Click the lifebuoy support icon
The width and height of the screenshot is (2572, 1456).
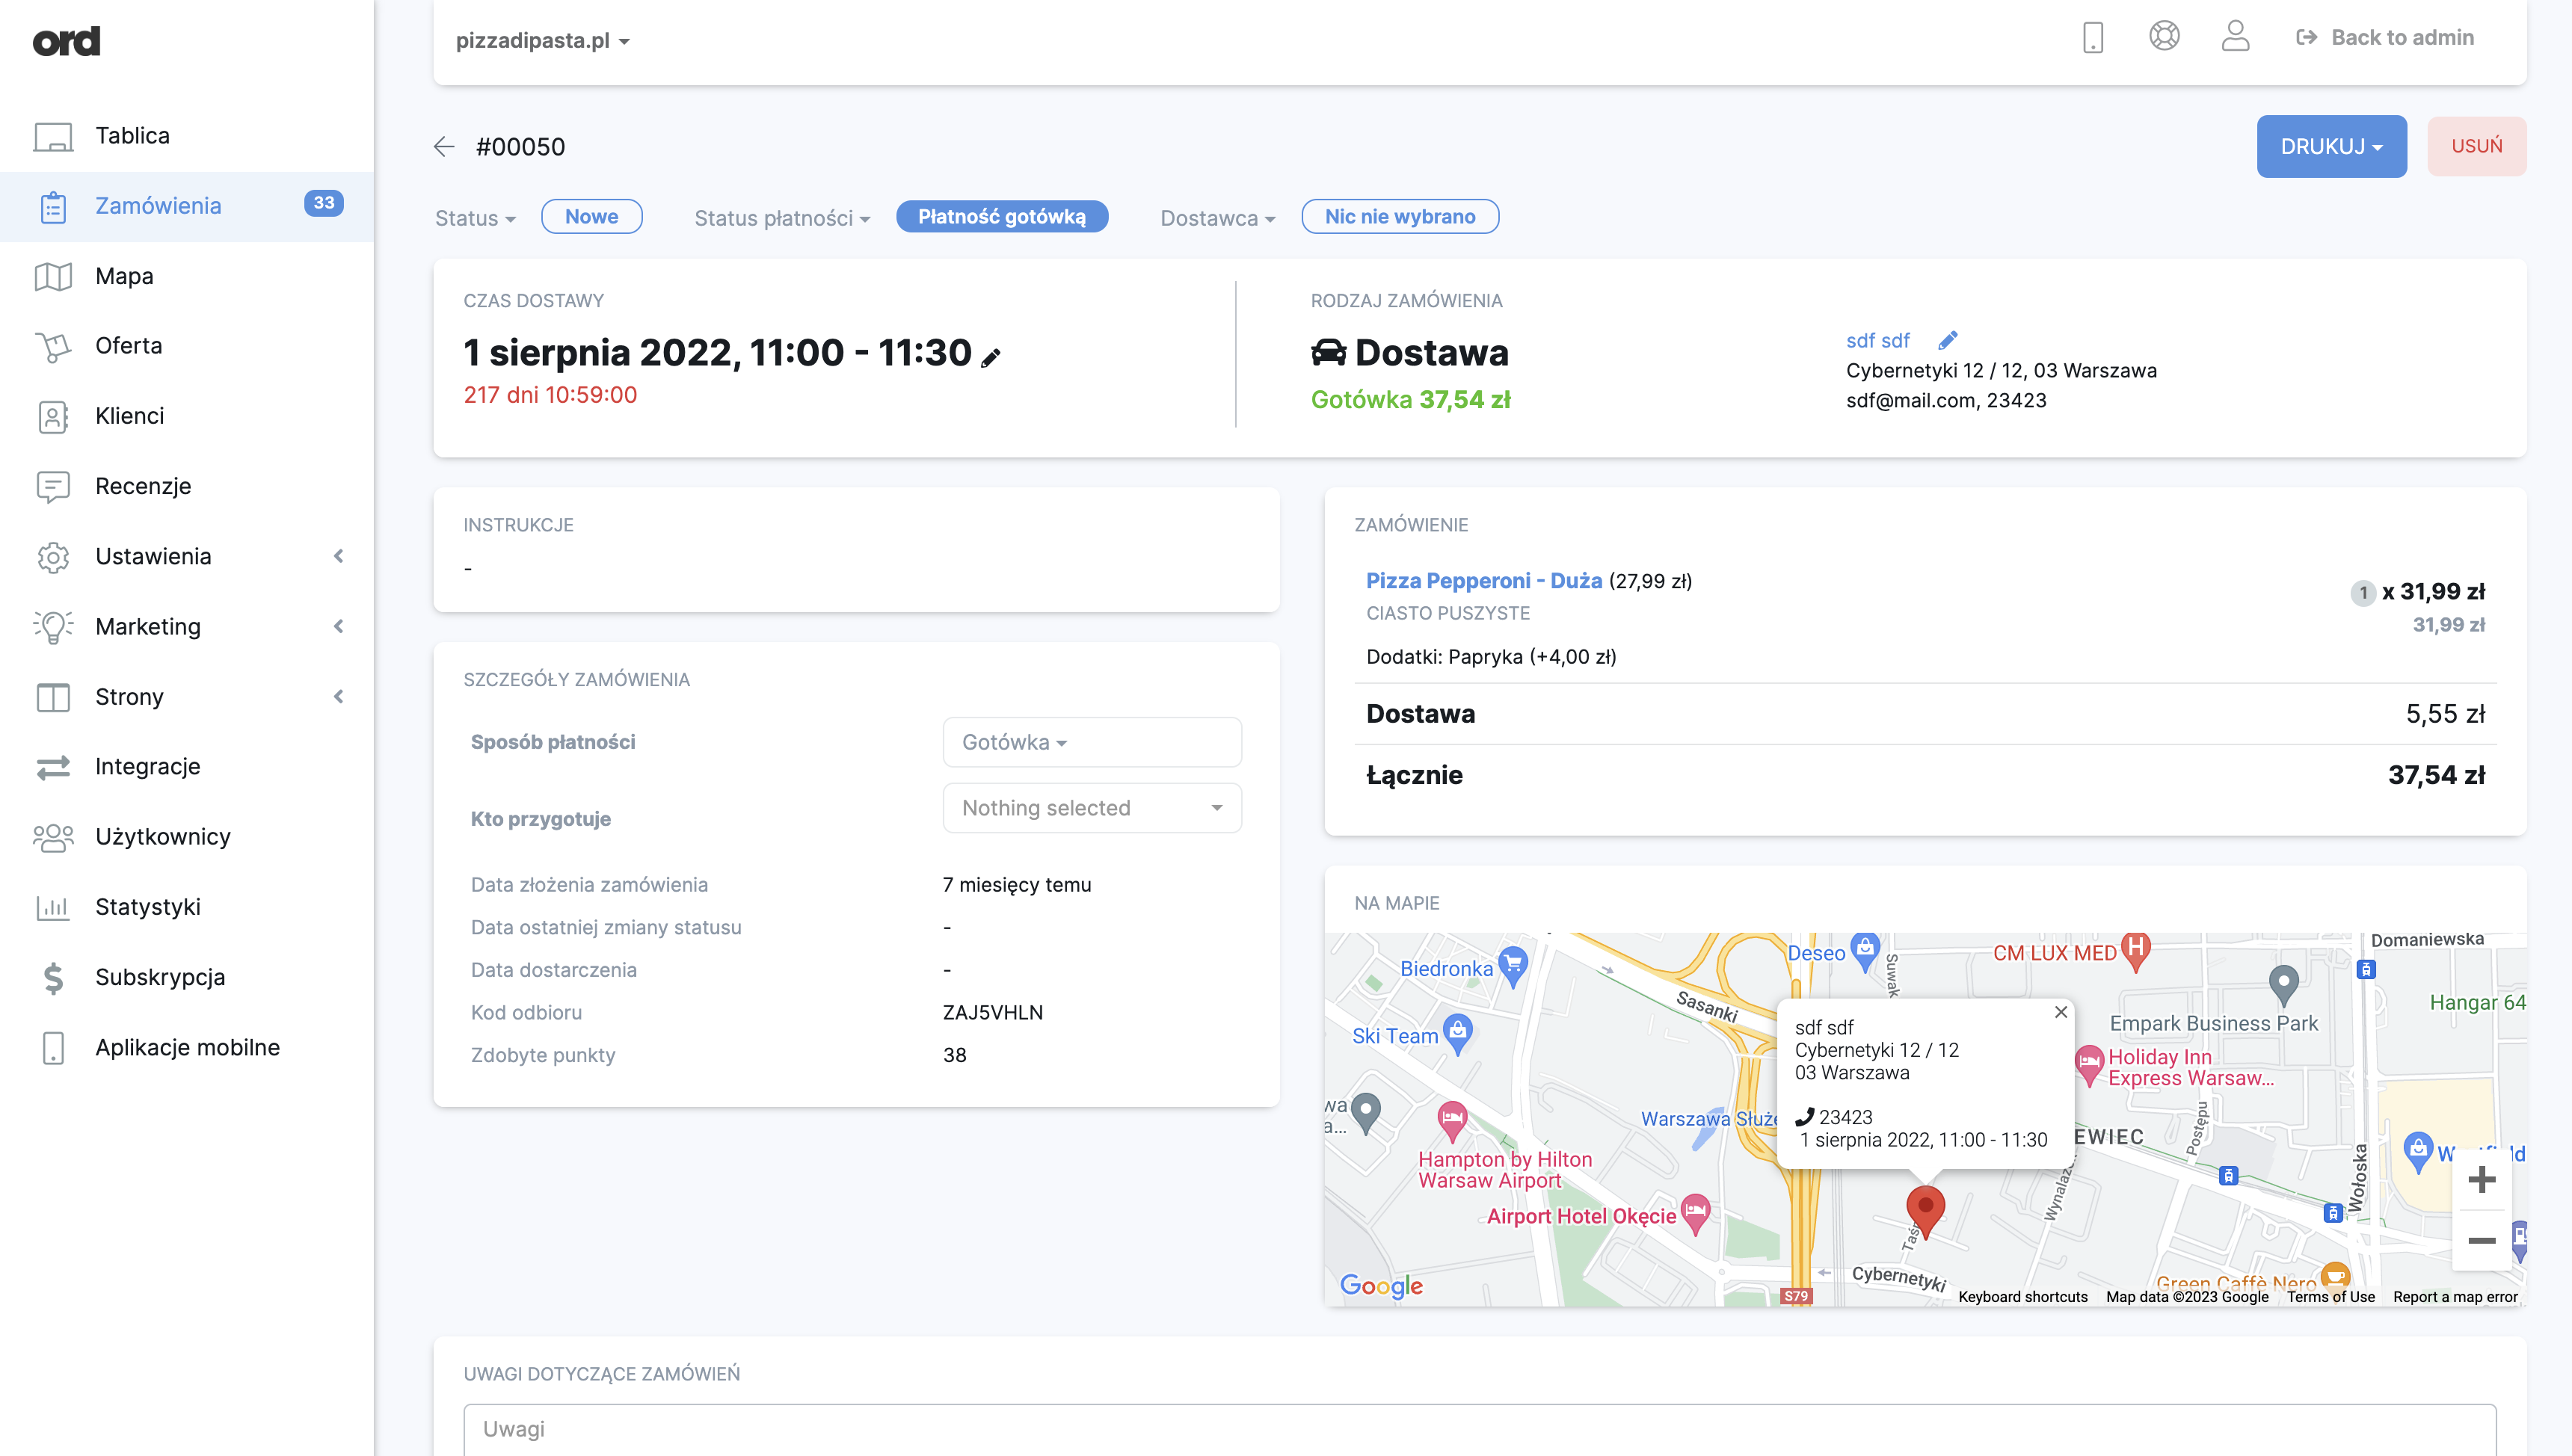[2164, 37]
